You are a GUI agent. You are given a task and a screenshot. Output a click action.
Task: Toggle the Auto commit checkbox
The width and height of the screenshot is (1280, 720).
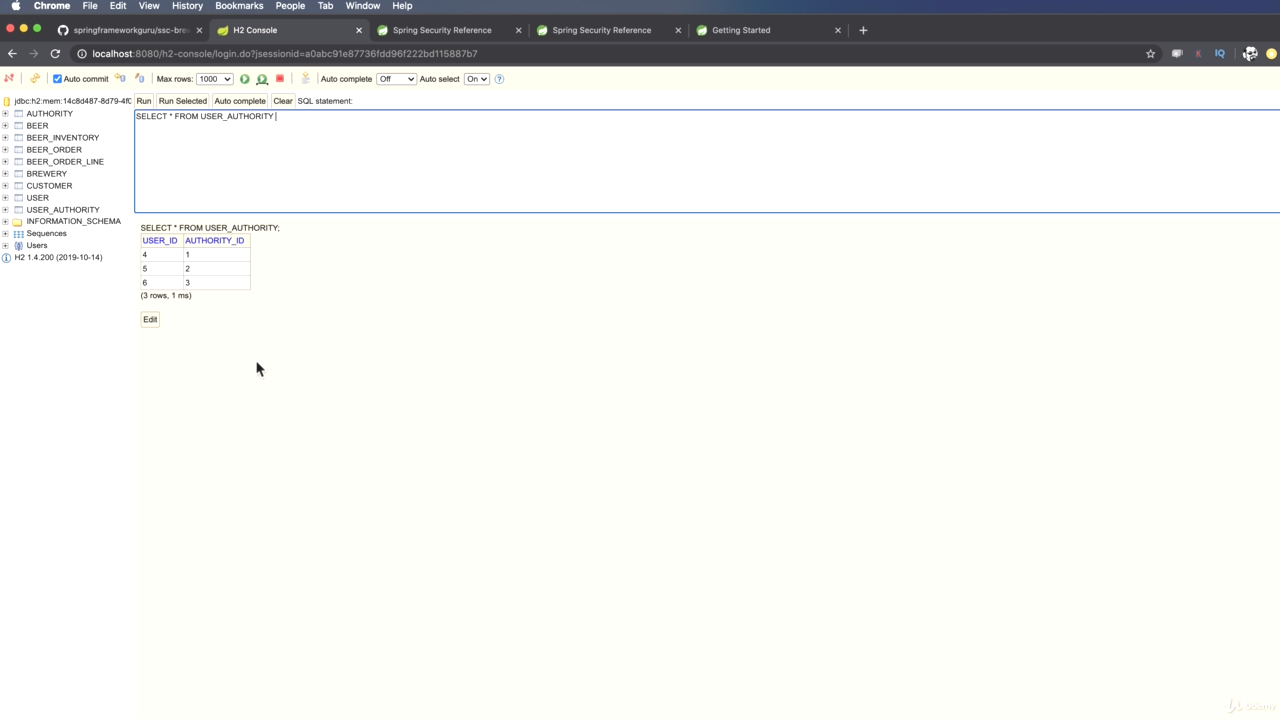click(57, 79)
